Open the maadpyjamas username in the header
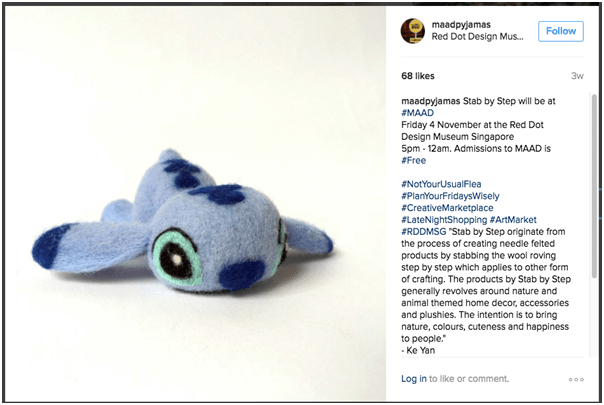This screenshot has width=604, height=405. pyautogui.click(x=461, y=25)
